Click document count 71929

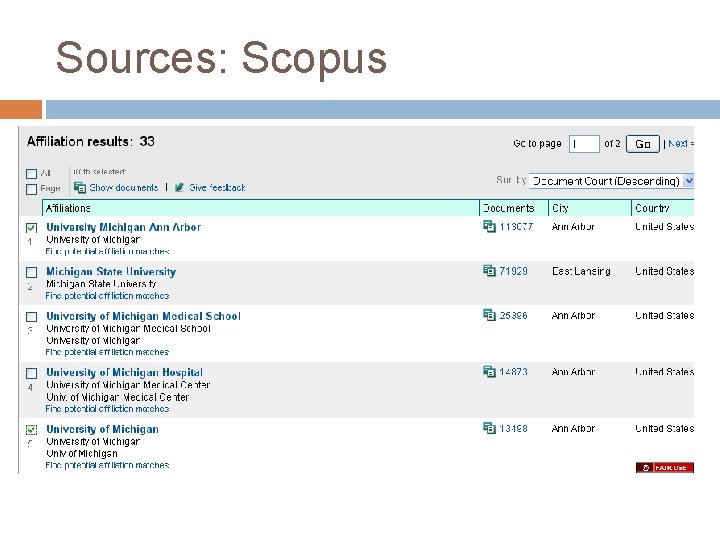(x=513, y=271)
